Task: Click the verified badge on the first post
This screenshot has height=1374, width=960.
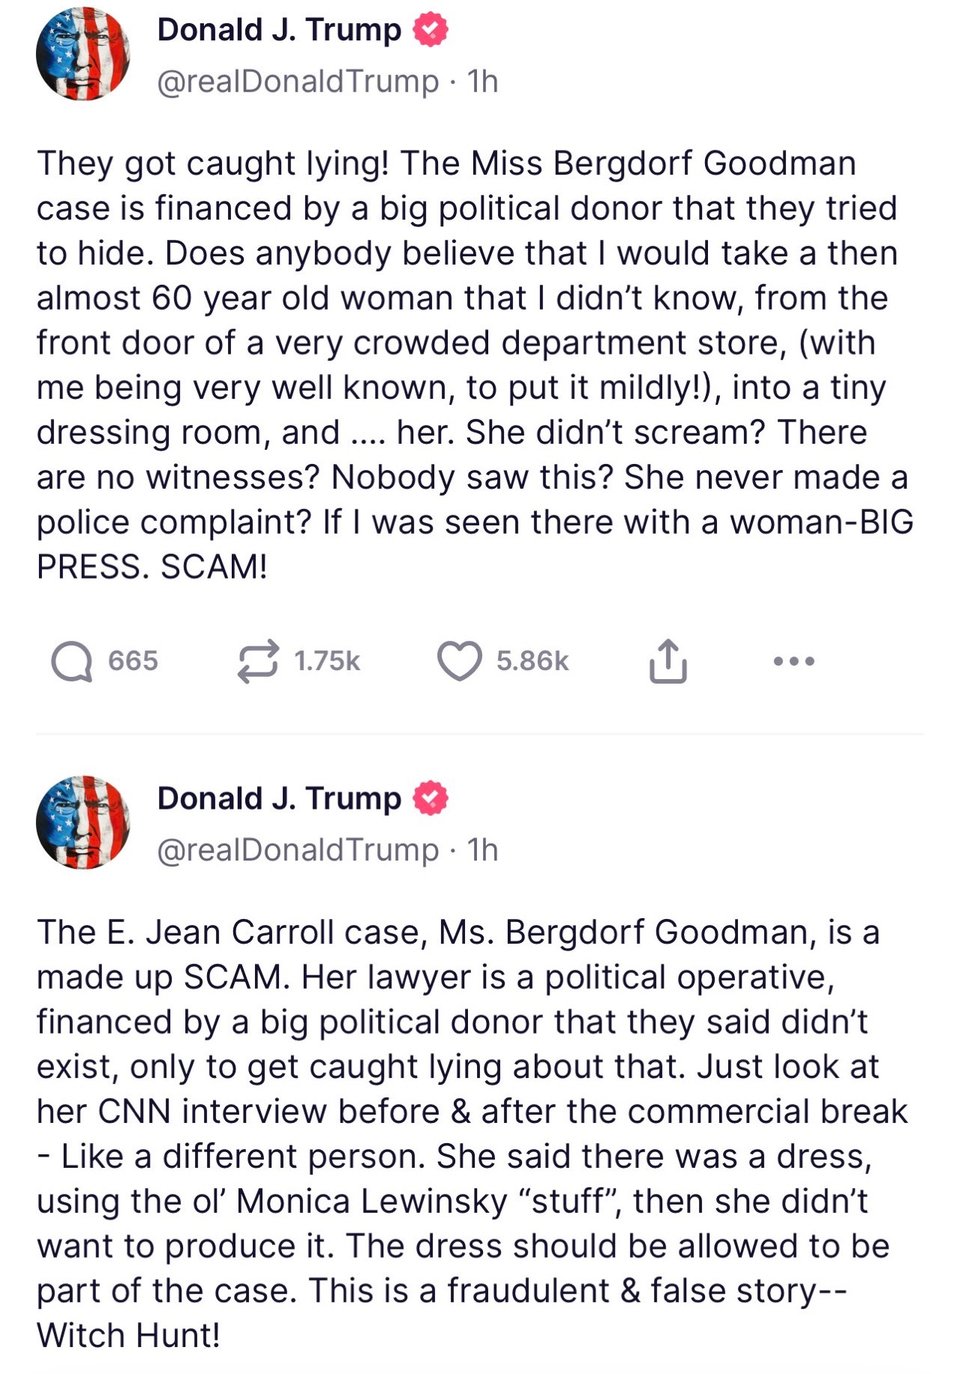Action: point(431,30)
